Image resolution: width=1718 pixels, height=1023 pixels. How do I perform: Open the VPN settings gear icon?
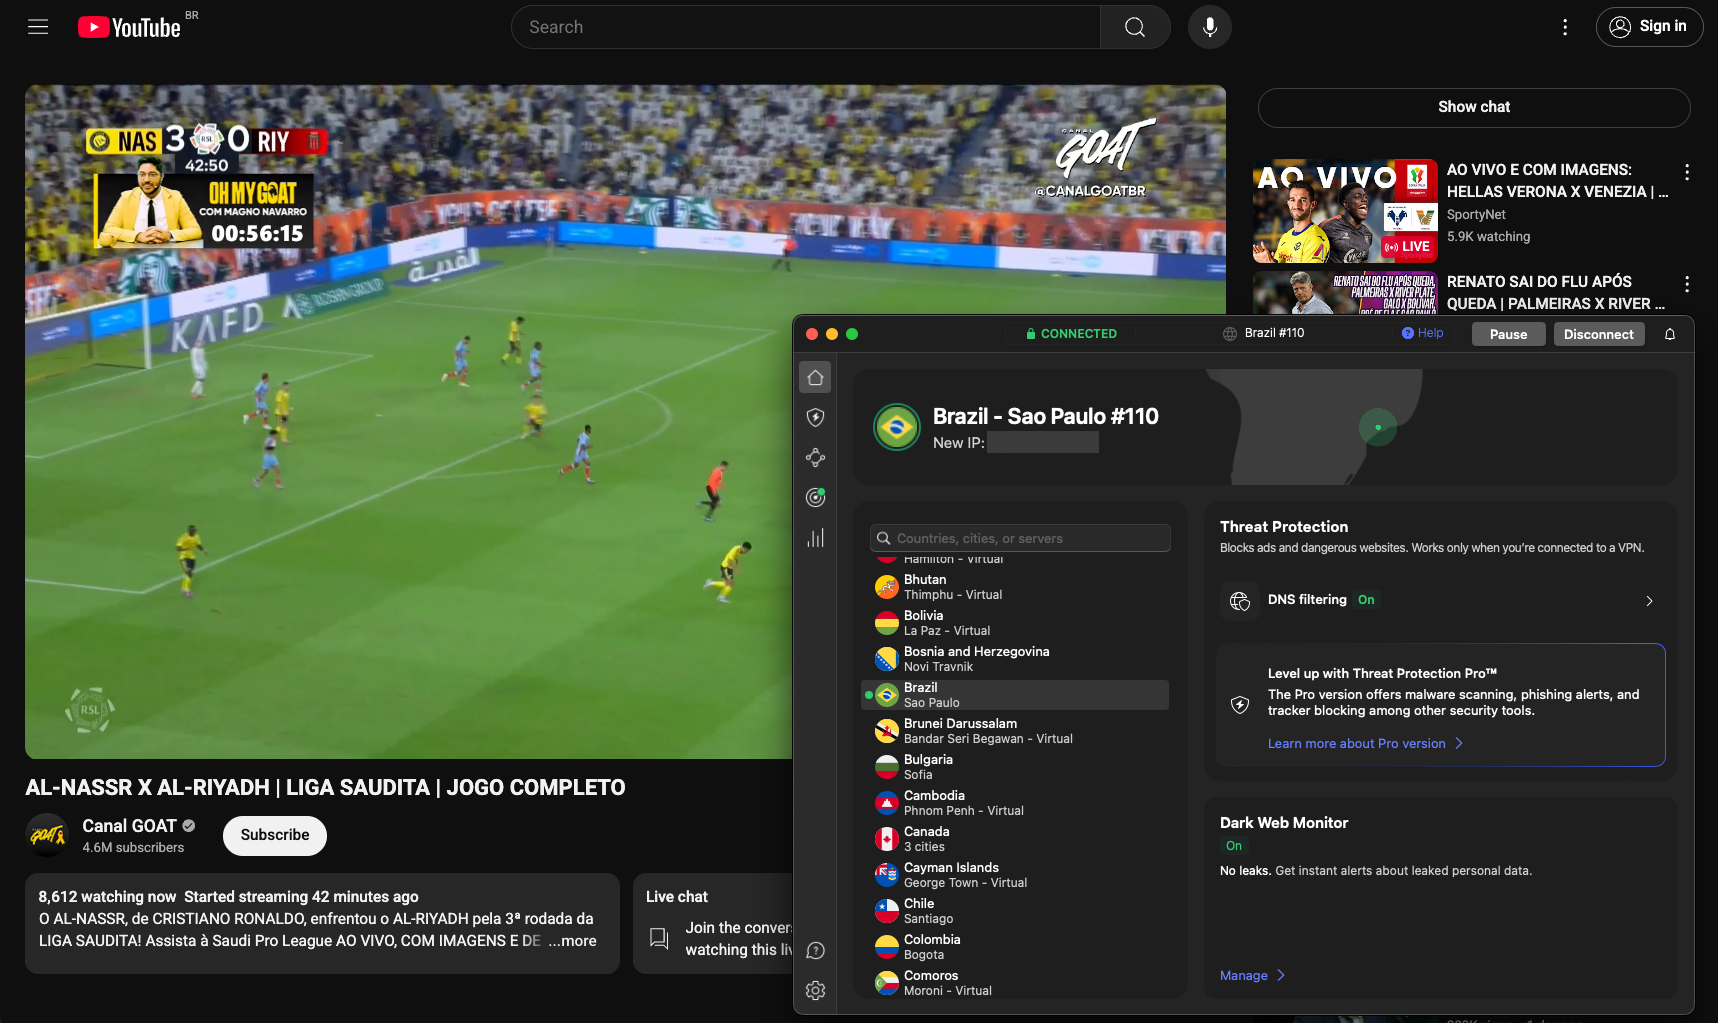point(815,990)
